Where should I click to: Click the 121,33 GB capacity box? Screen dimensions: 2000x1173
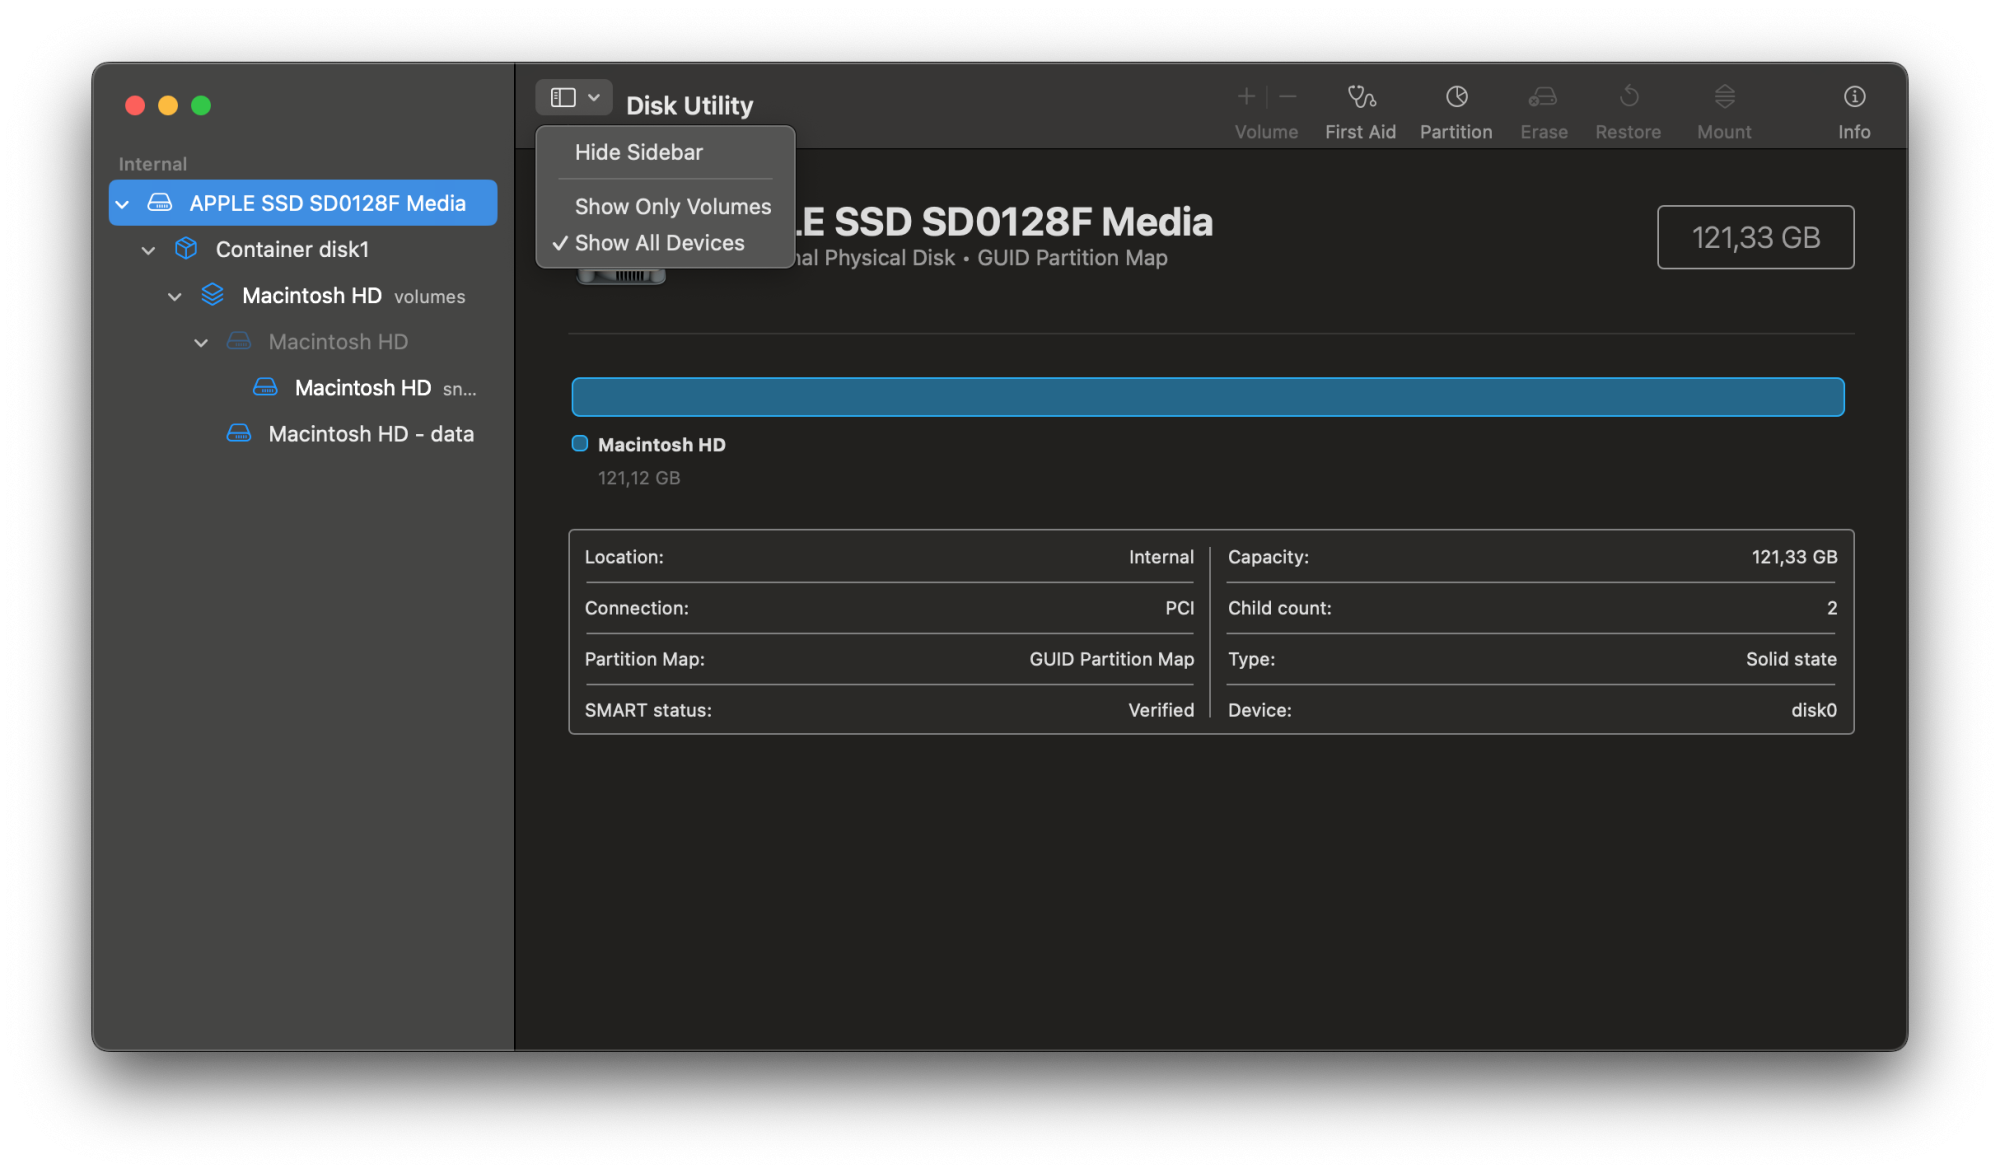[x=1754, y=237]
